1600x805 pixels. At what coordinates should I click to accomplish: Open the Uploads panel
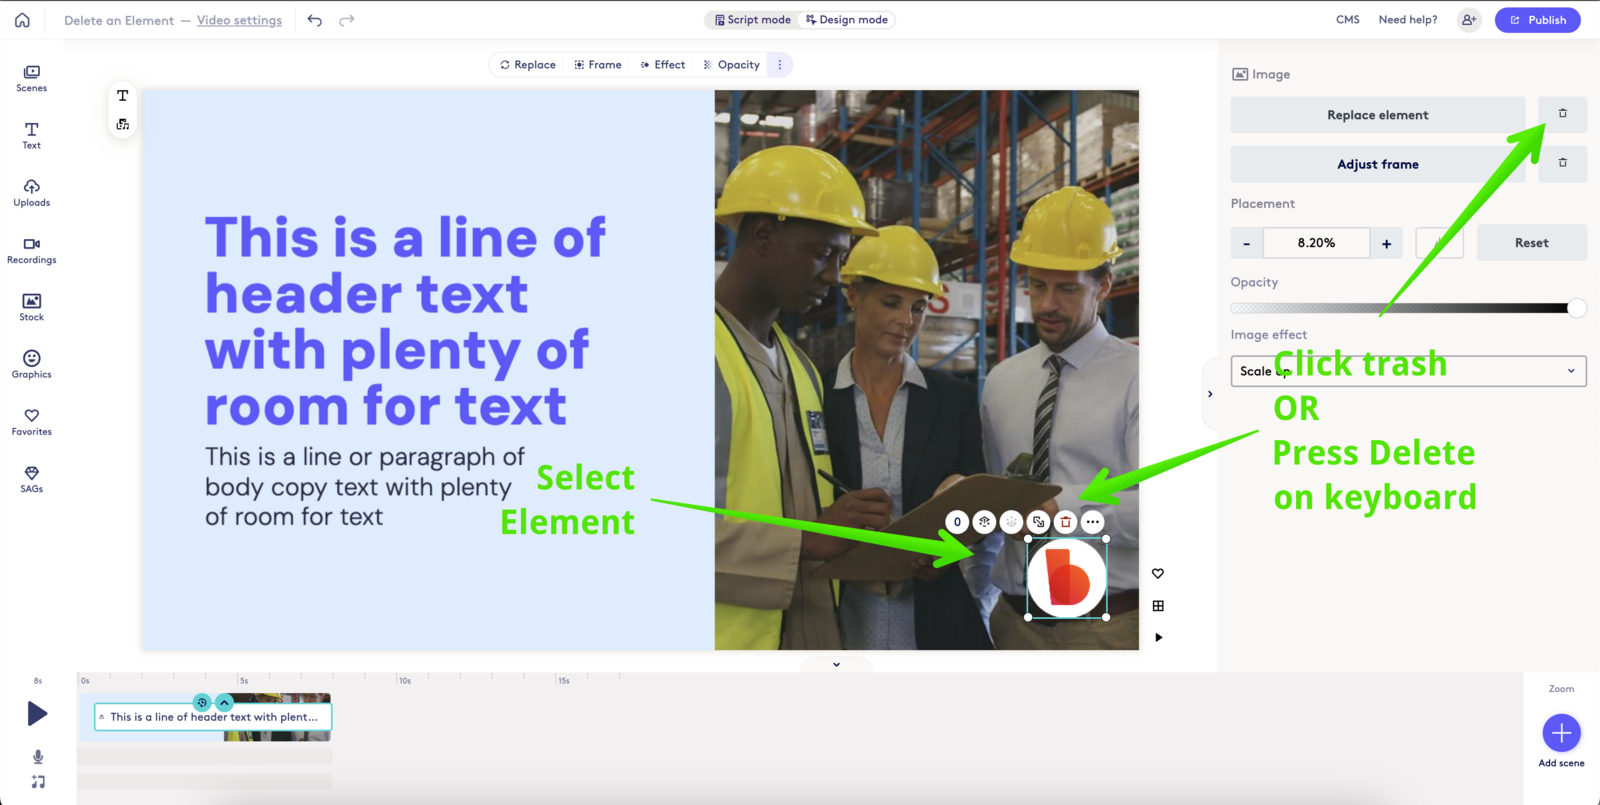coord(31,193)
